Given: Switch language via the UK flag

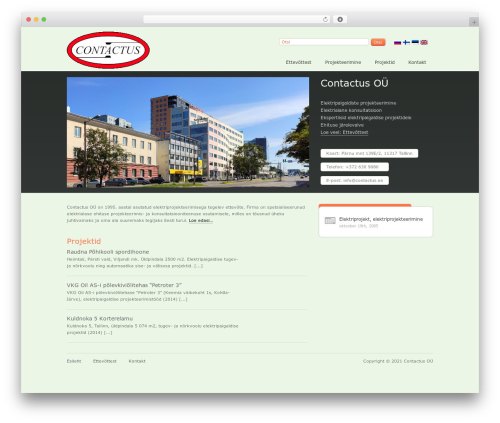Looking at the screenshot, I should click(424, 42).
